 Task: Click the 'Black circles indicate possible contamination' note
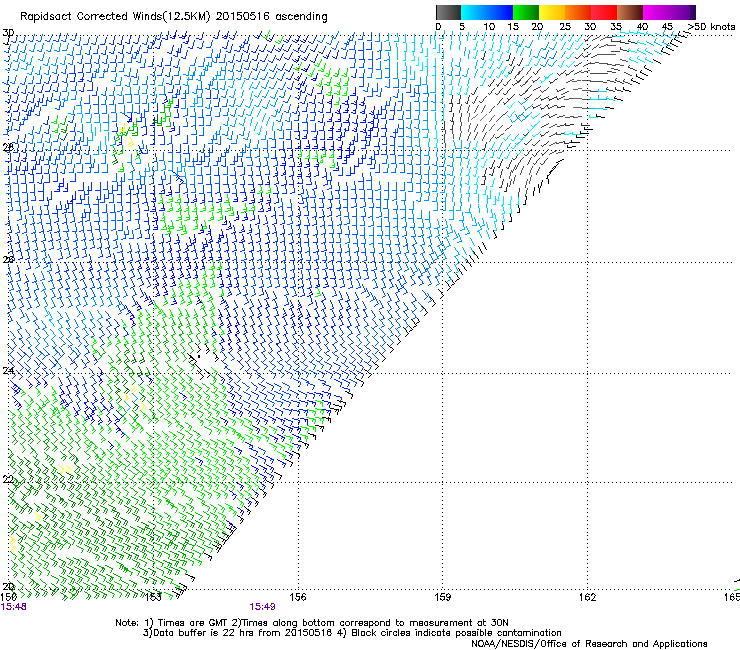[x=456, y=633]
